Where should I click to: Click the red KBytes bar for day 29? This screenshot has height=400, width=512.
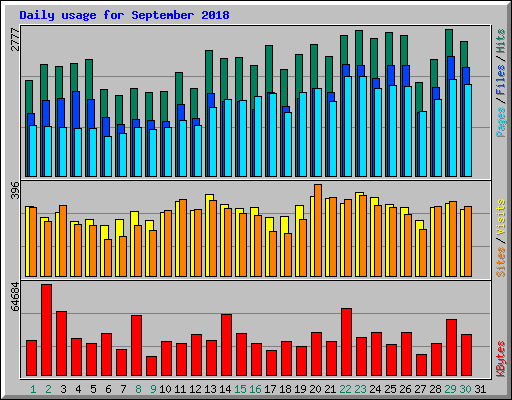pos(452,348)
